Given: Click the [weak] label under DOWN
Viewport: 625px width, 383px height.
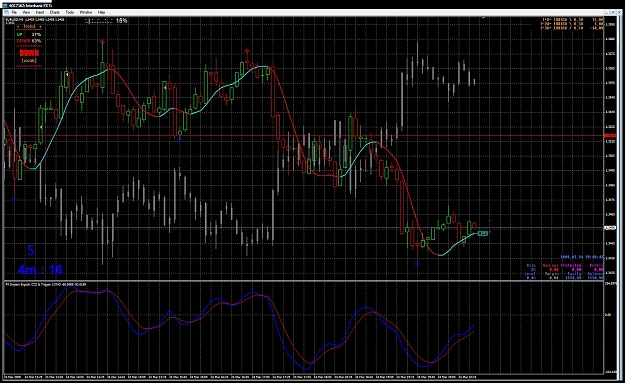Looking at the screenshot, I should [29, 61].
